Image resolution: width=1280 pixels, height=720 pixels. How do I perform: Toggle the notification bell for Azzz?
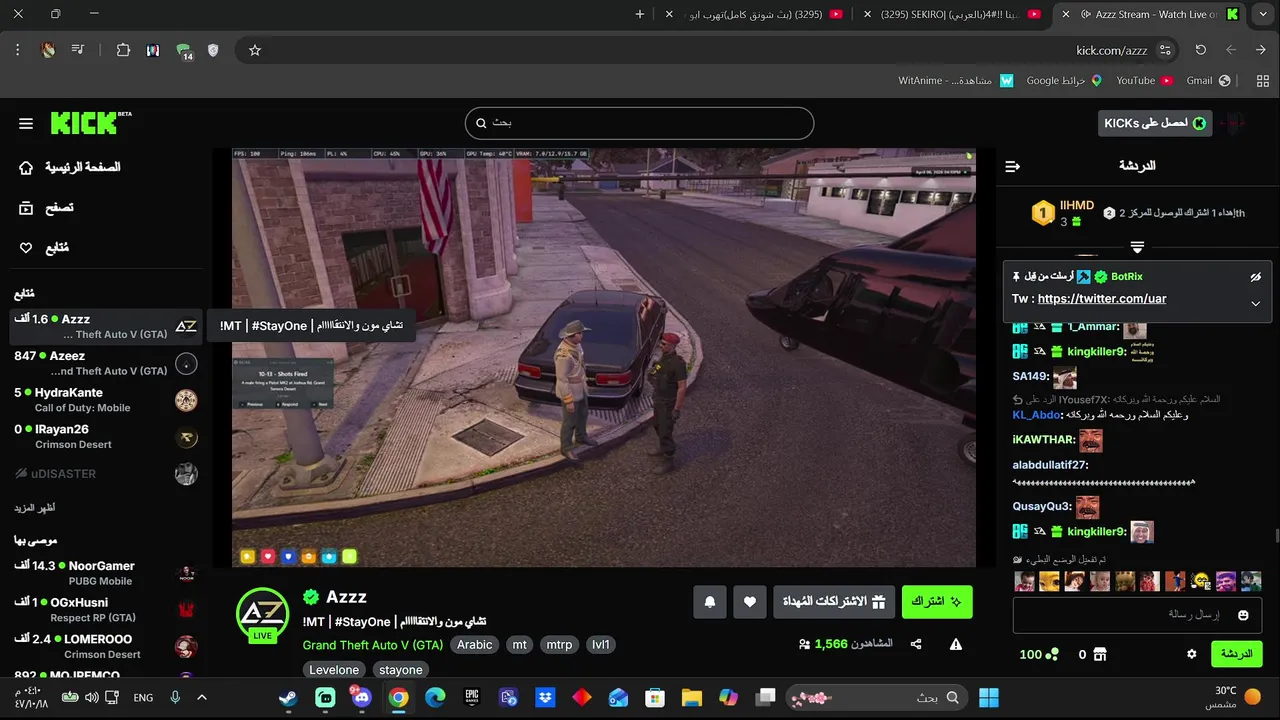pyautogui.click(x=710, y=602)
